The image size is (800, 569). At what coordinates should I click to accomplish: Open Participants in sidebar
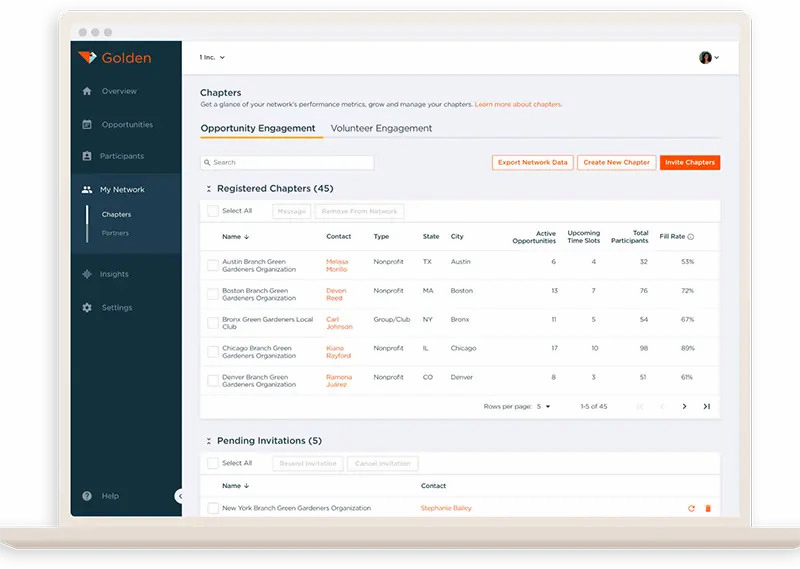click(x=121, y=156)
